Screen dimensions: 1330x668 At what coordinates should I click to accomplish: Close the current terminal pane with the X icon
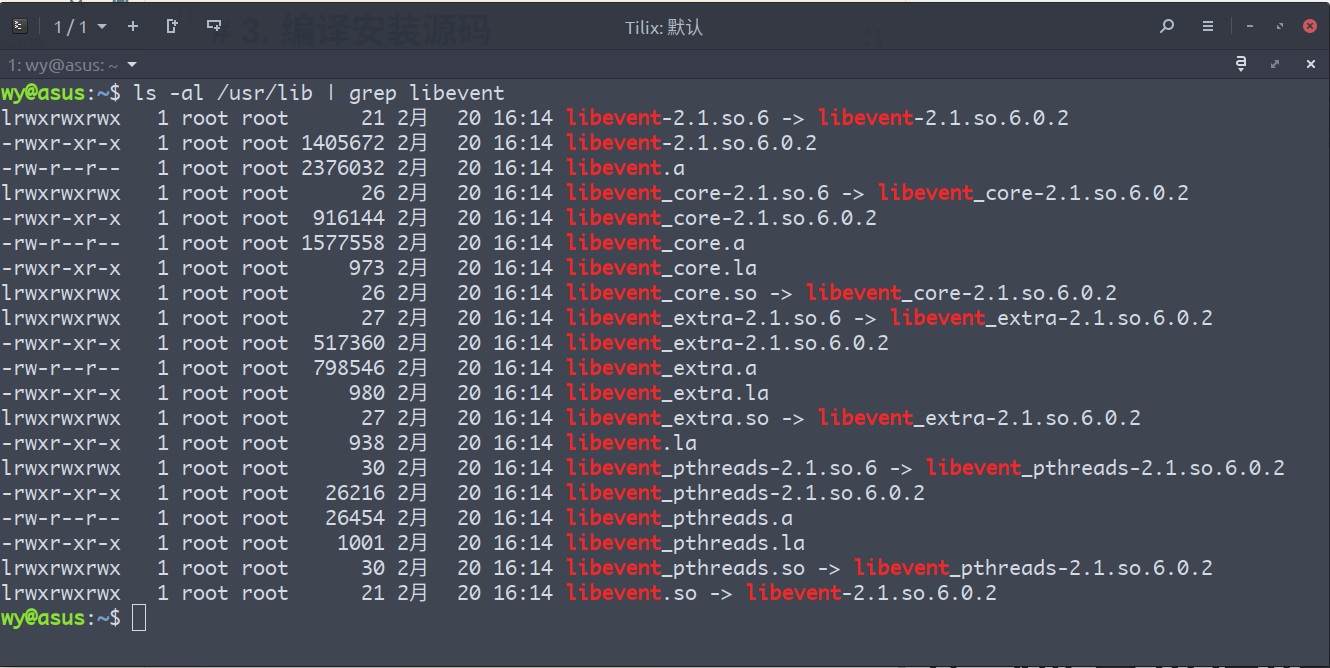coord(1310,63)
